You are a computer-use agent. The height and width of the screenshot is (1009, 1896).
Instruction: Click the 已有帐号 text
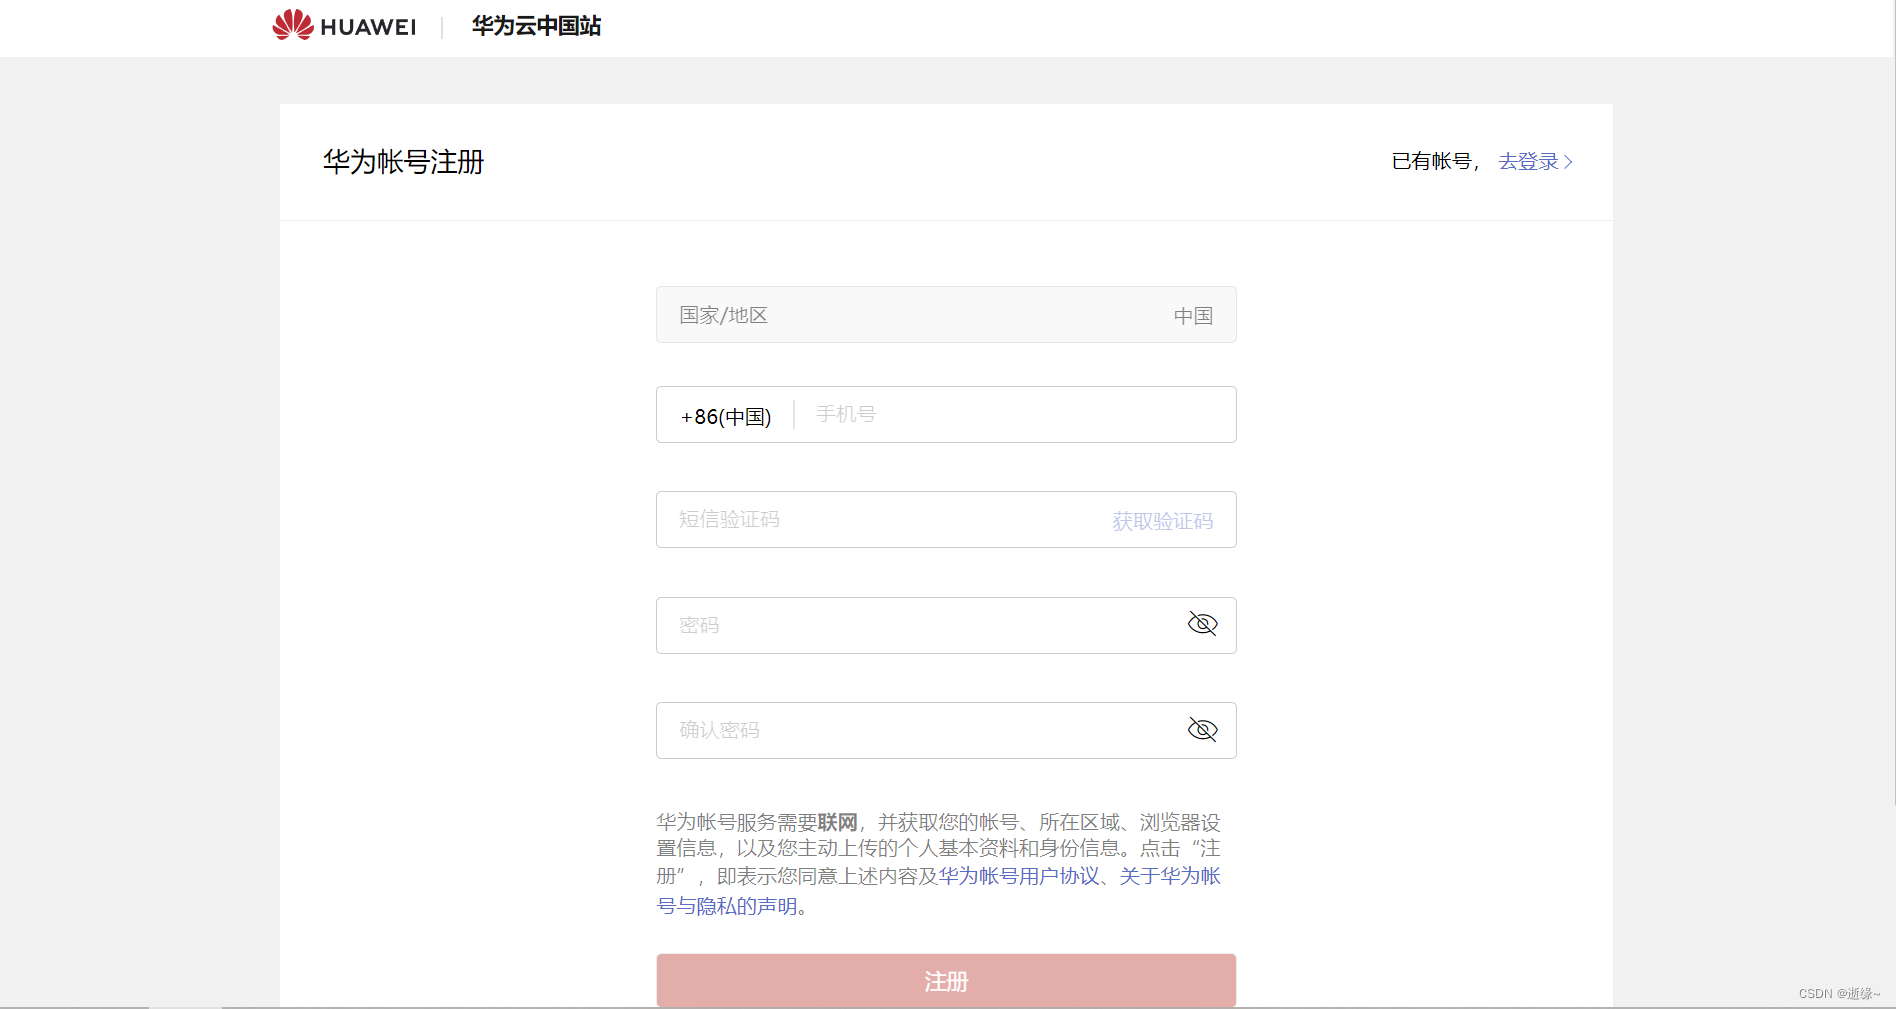coord(1431,161)
